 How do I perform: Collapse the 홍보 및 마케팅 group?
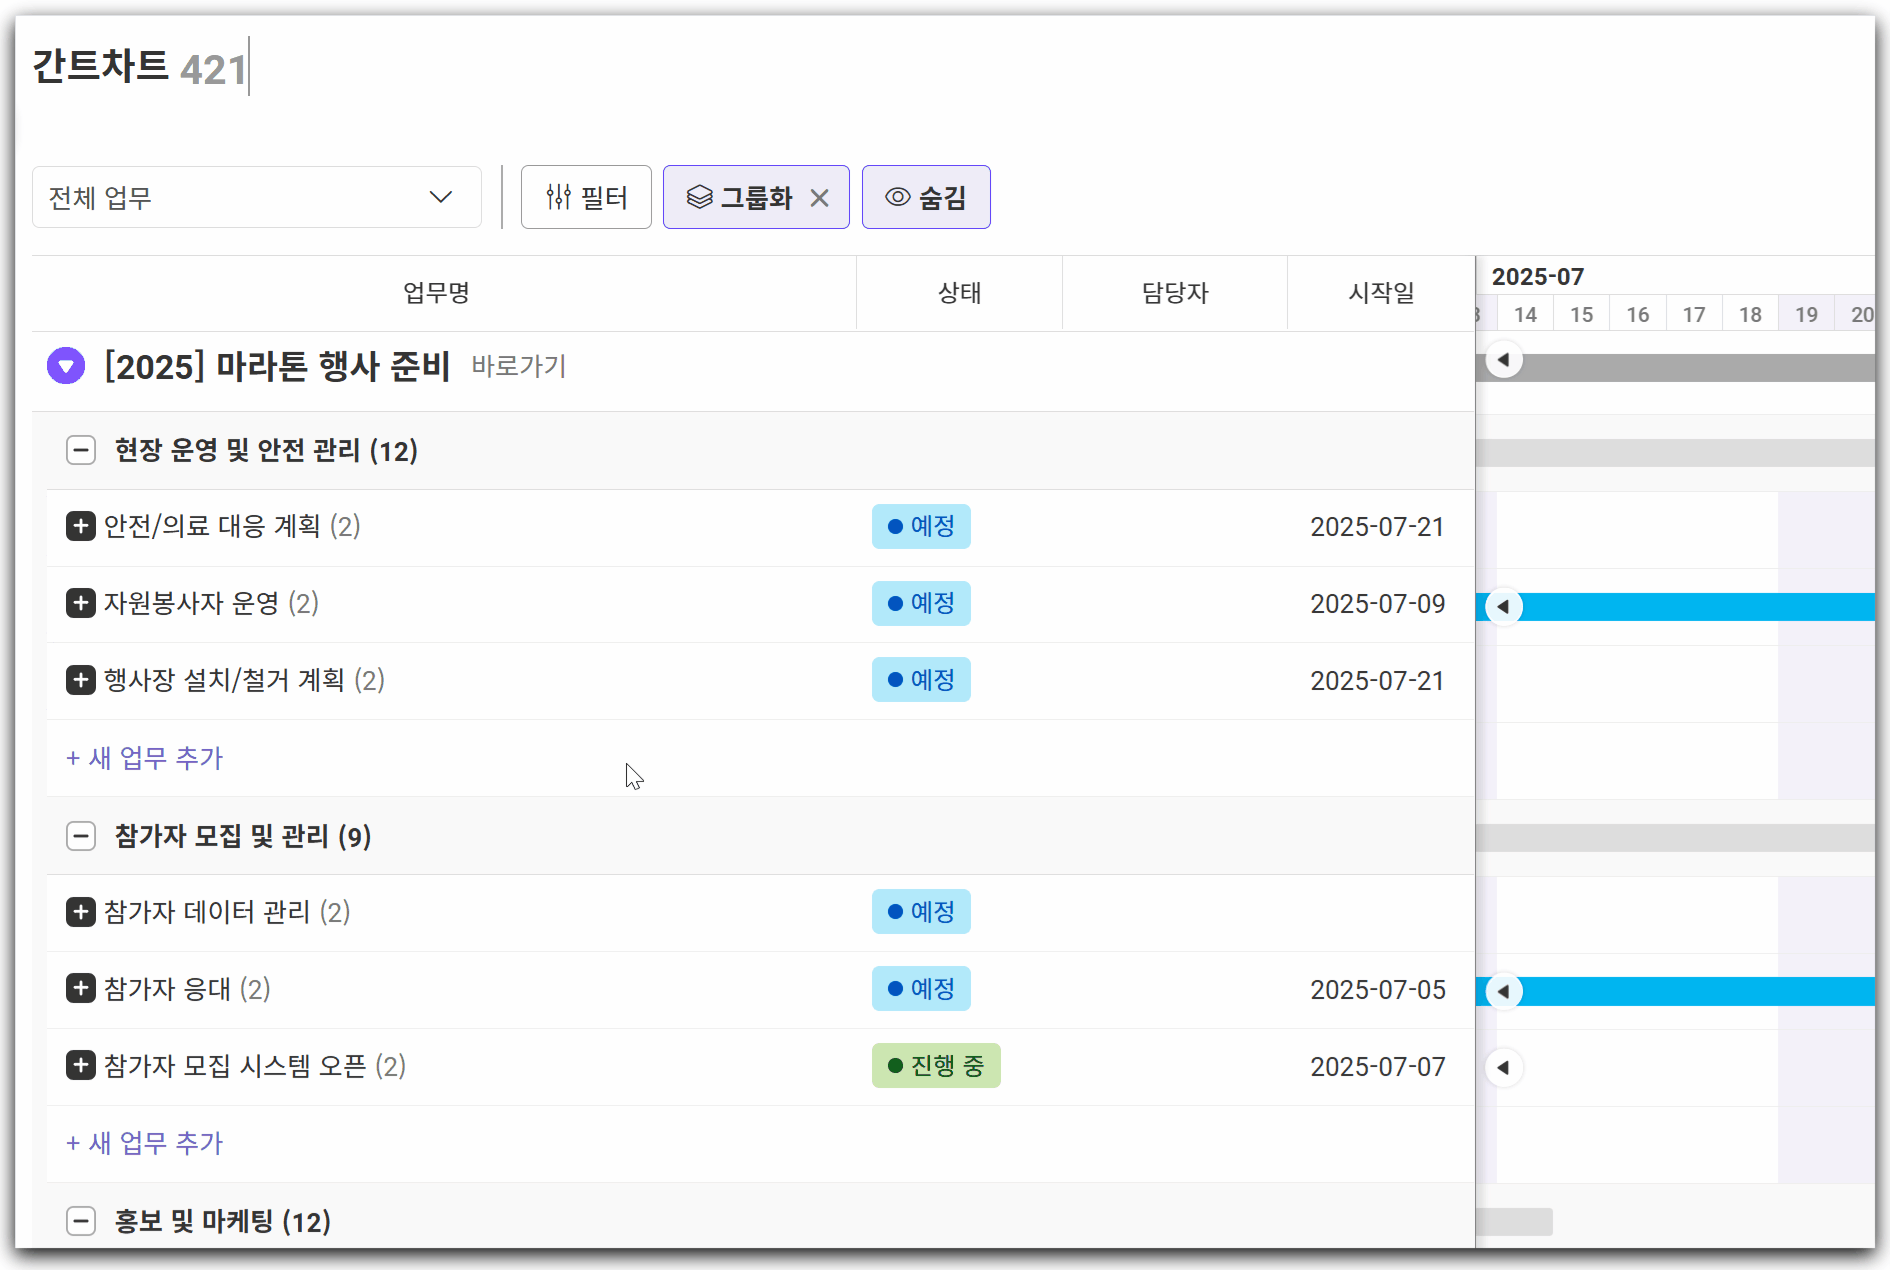pyautogui.click(x=81, y=1221)
